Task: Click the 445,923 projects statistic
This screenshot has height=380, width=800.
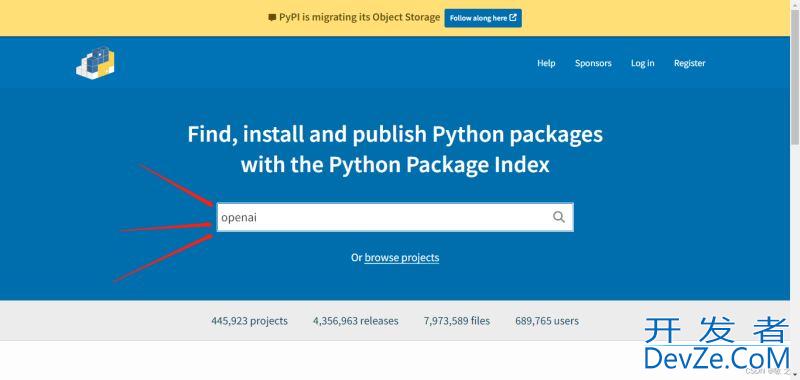Action: point(249,321)
